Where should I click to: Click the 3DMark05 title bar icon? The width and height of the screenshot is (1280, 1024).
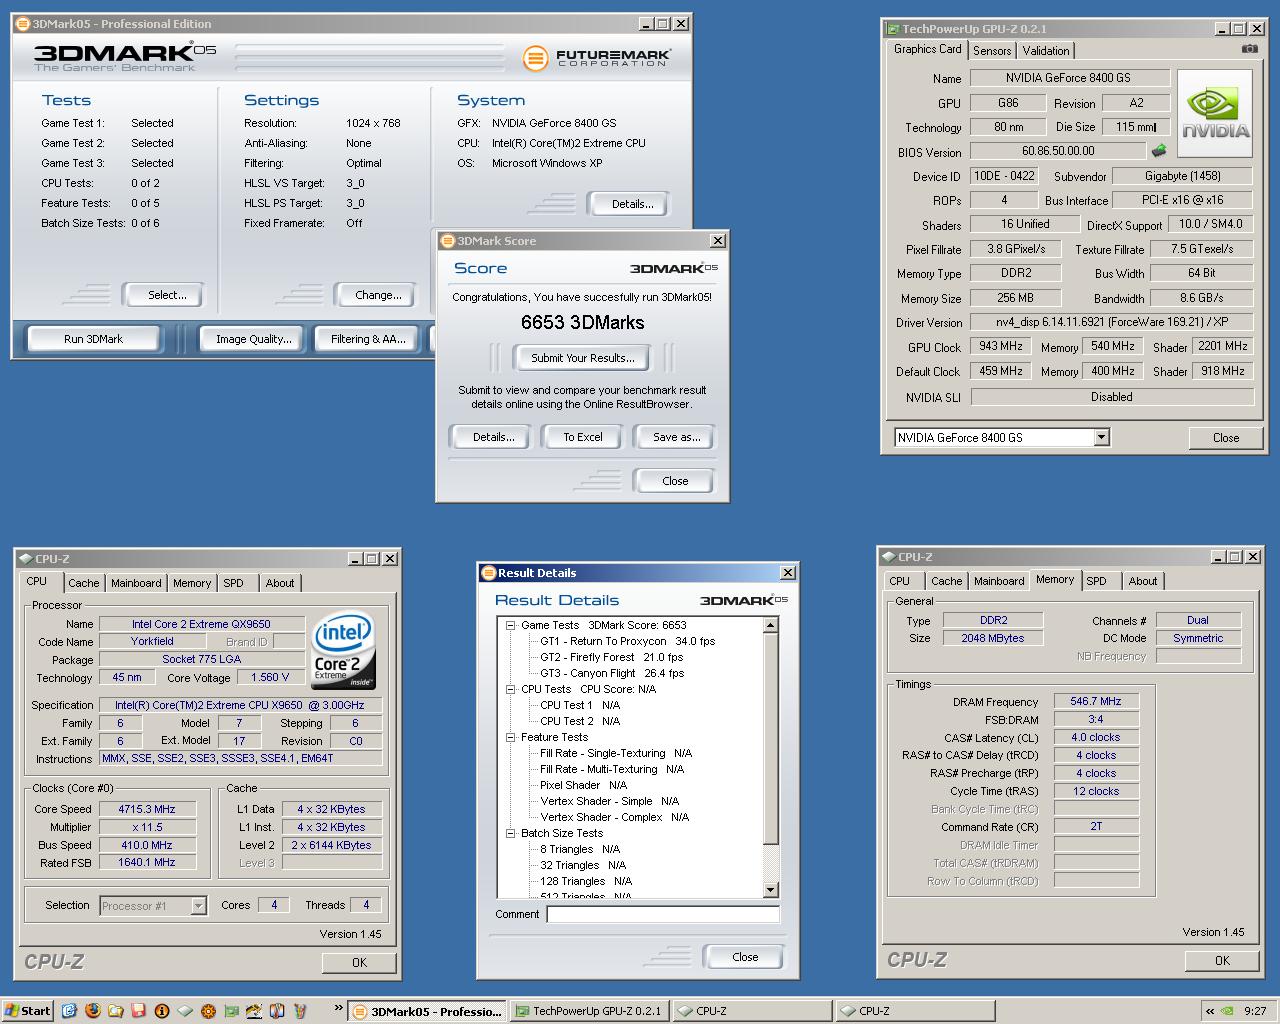23,23
